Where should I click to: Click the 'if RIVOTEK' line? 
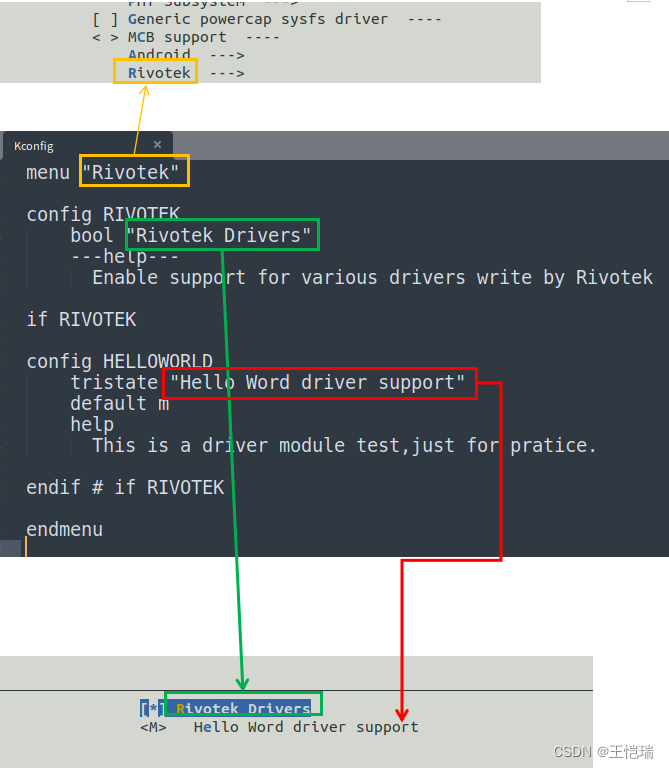click(x=81, y=319)
